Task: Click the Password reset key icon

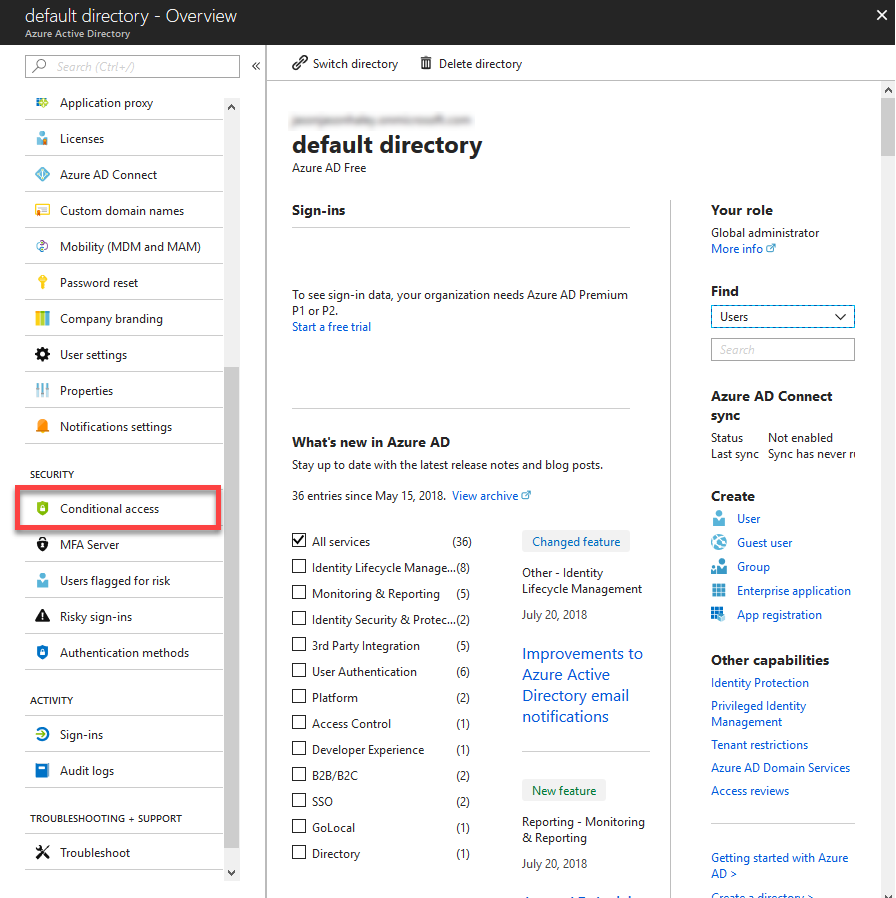Action: click(42, 282)
